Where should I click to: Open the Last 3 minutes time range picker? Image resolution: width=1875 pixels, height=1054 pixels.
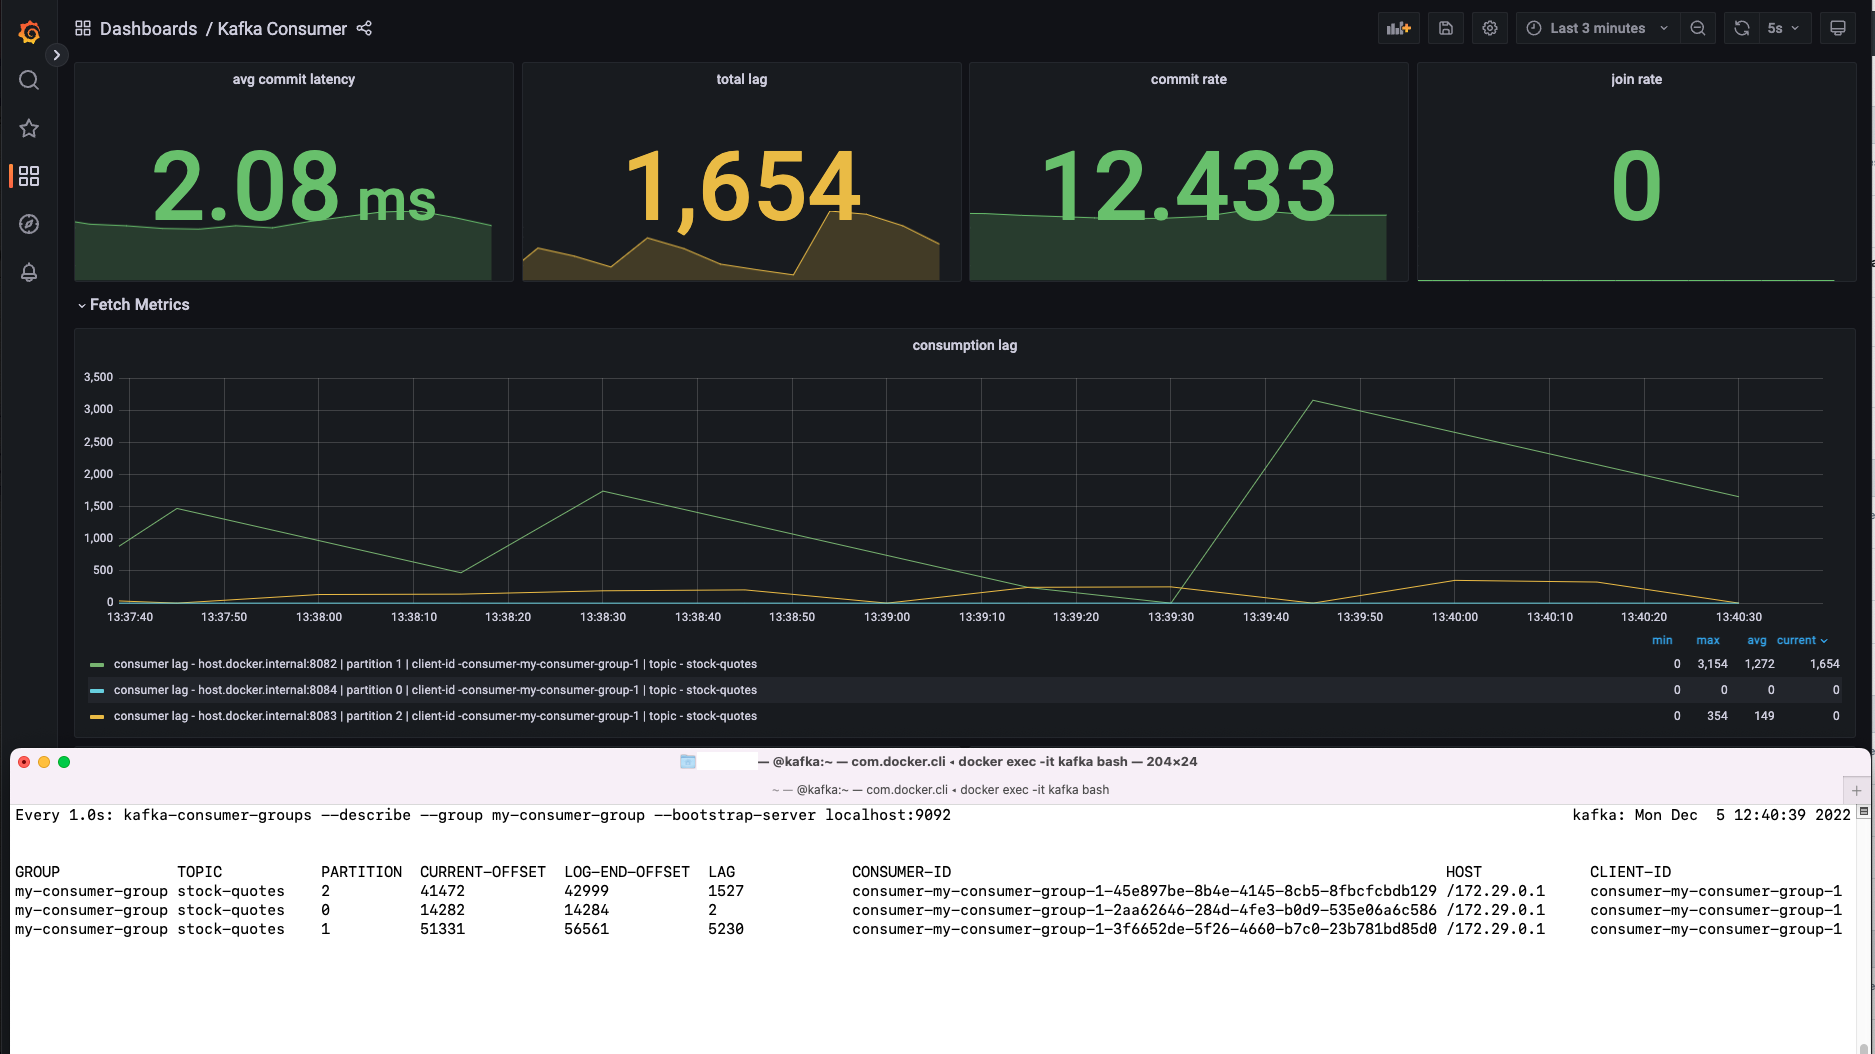[1597, 28]
